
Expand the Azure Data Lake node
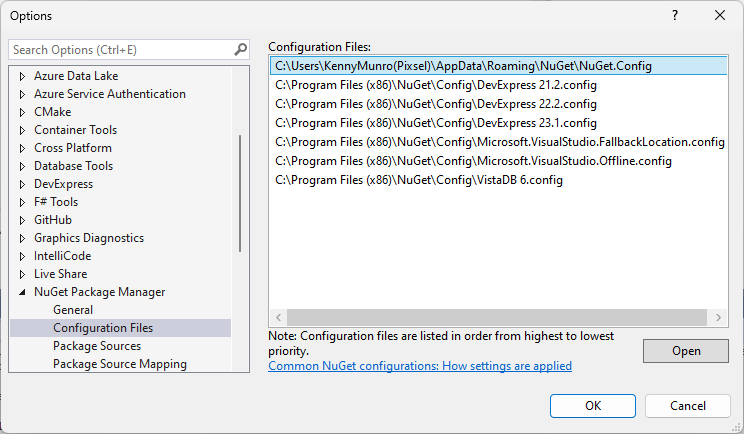click(23, 76)
